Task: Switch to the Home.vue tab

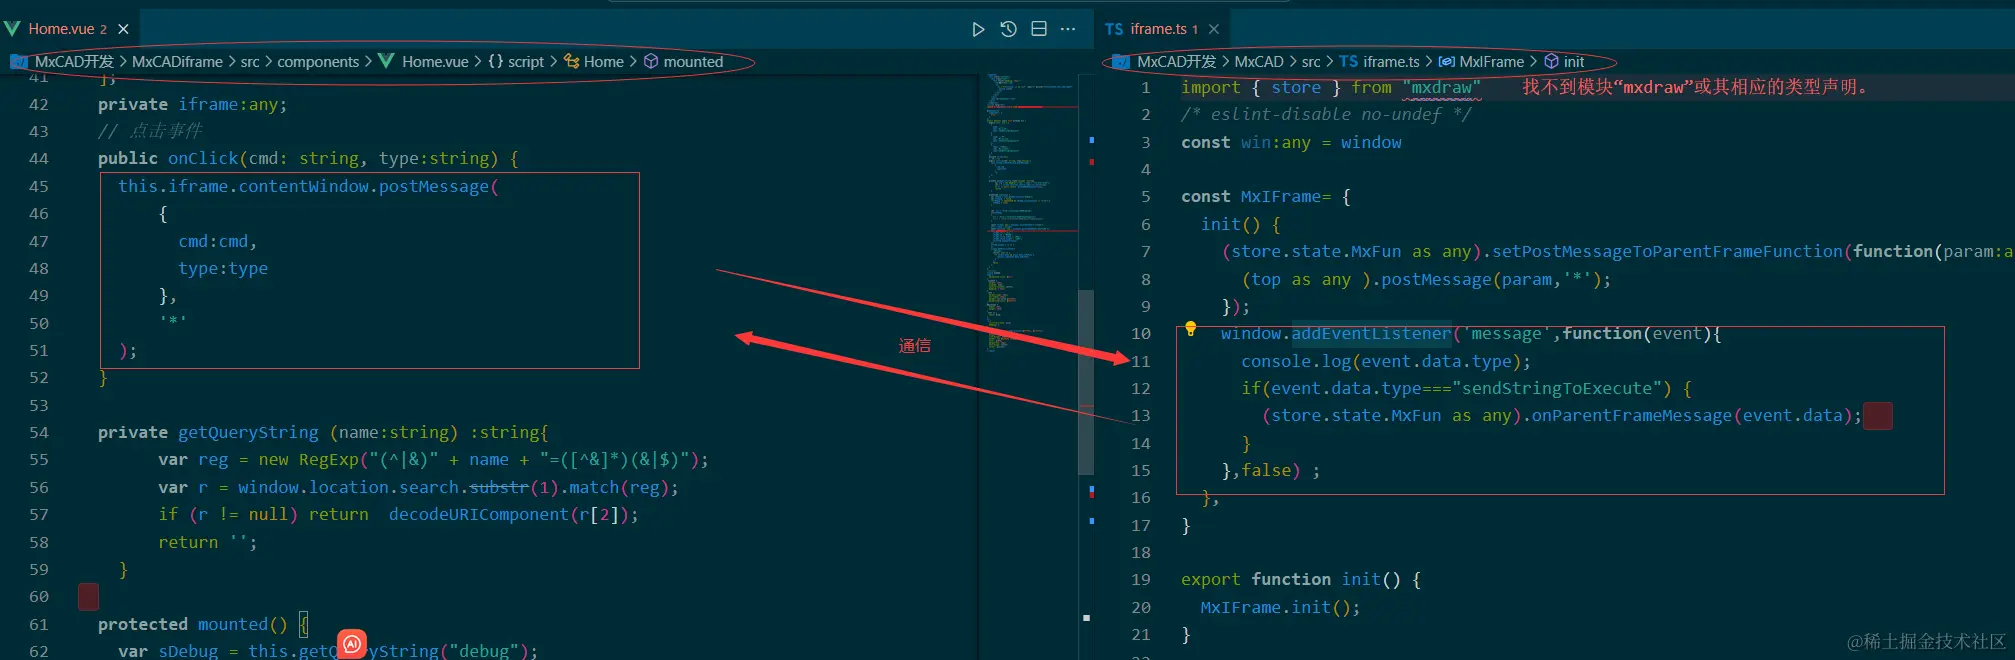Action: click(x=67, y=29)
